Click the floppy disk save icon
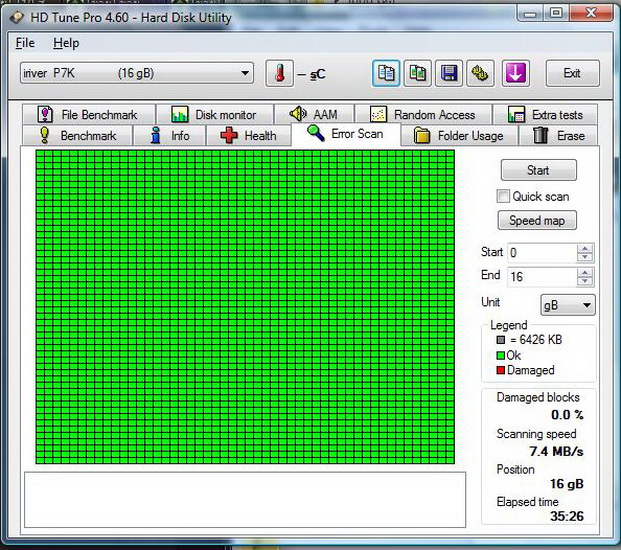The height and width of the screenshot is (550, 621). coord(450,73)
